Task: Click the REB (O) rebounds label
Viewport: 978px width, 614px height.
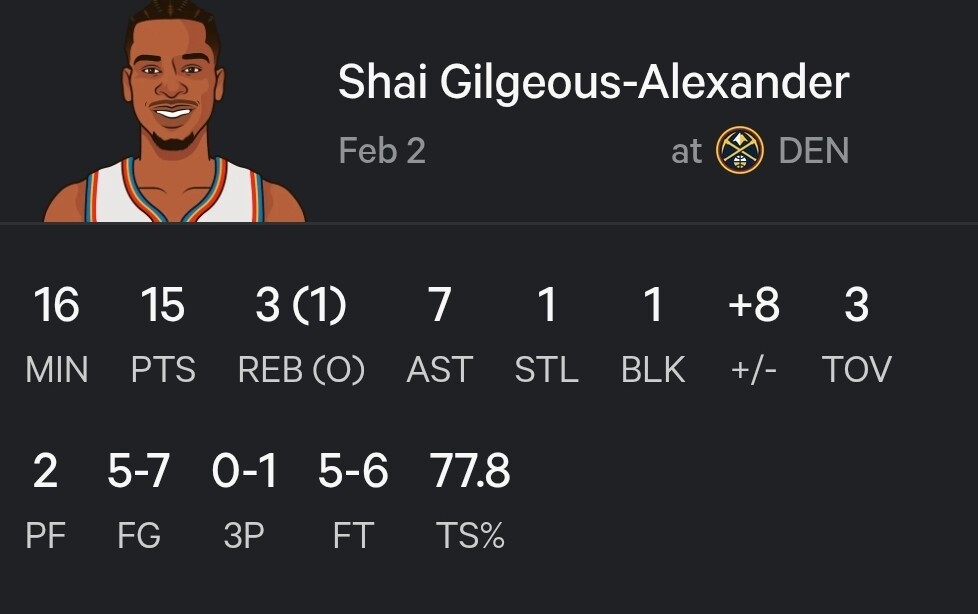Action: (301, 370)
